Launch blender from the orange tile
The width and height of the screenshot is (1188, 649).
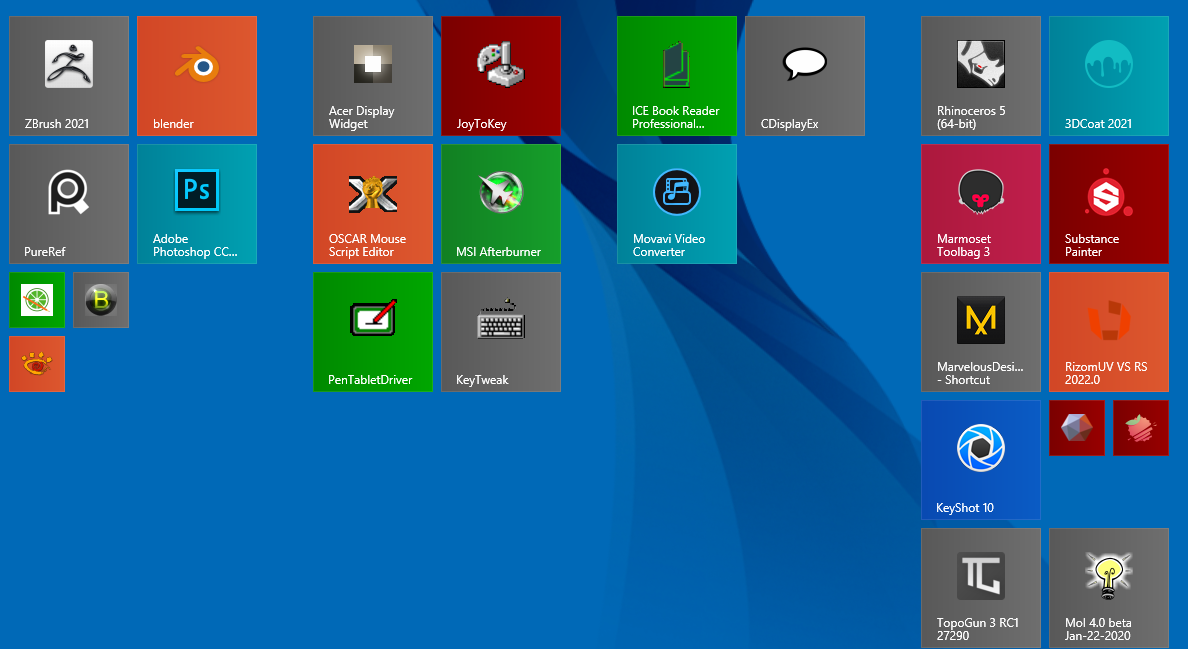197,76
